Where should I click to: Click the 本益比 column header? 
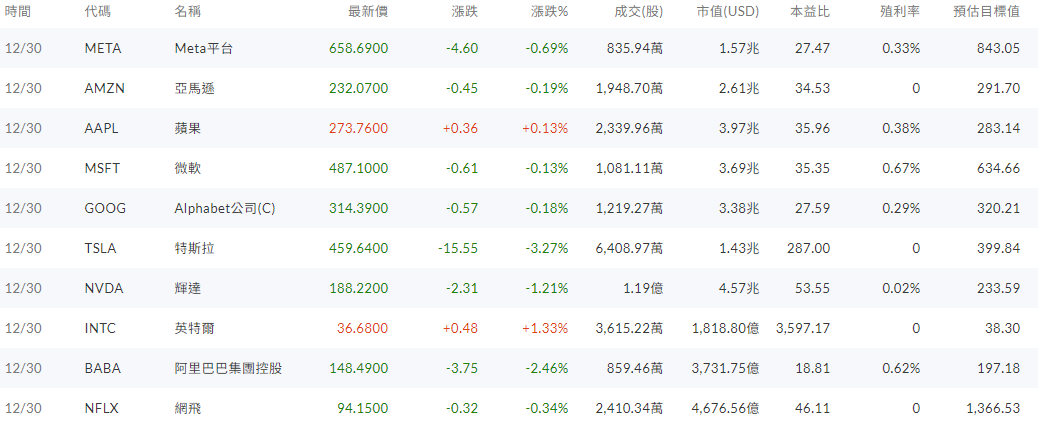point(810,12)
